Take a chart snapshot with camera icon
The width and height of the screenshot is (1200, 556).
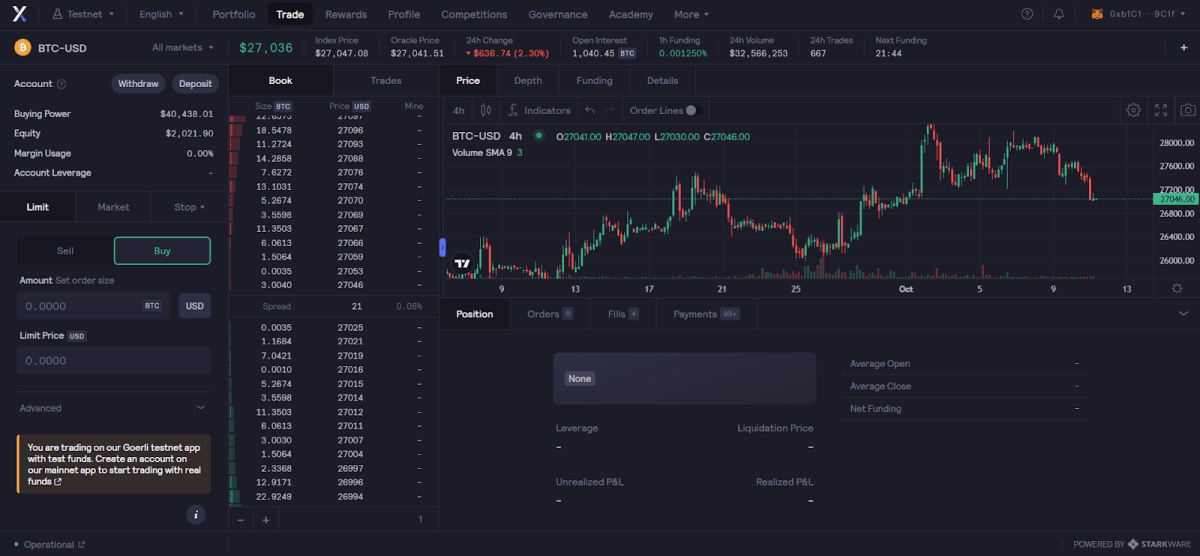point(1188,110)
